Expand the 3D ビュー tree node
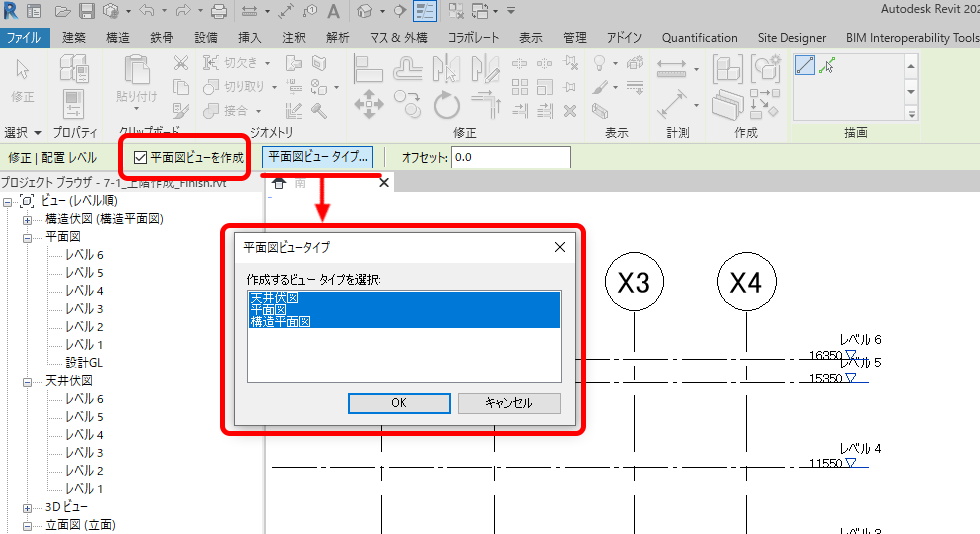 point(27,508)
